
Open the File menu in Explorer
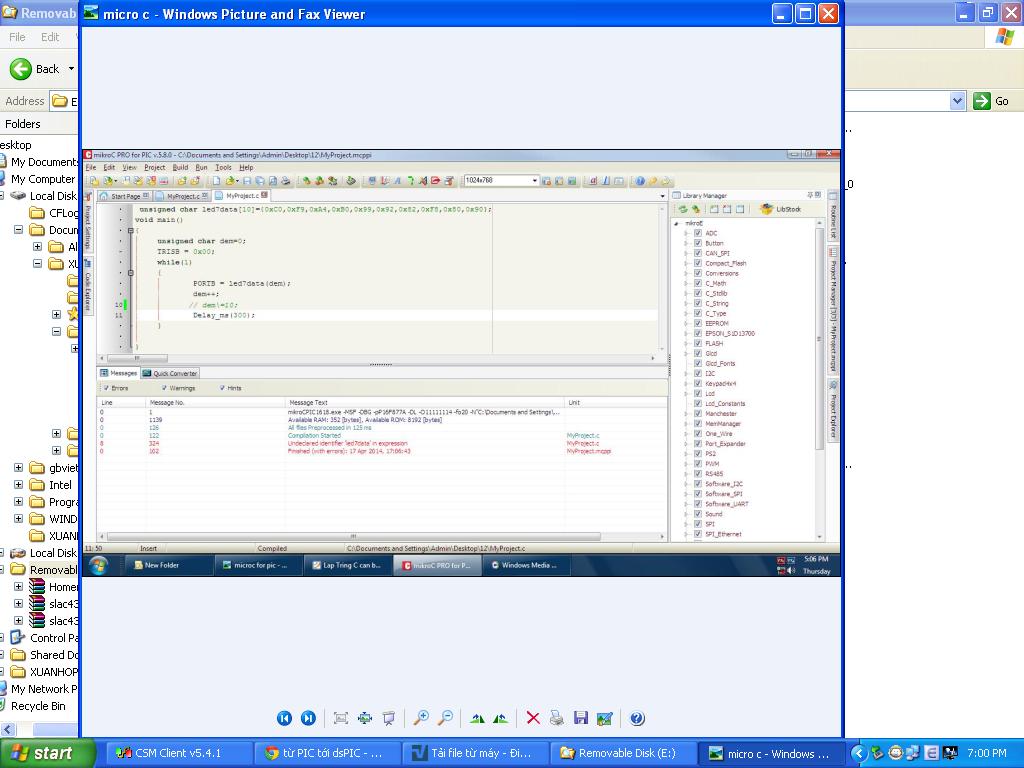click(17, 37)
